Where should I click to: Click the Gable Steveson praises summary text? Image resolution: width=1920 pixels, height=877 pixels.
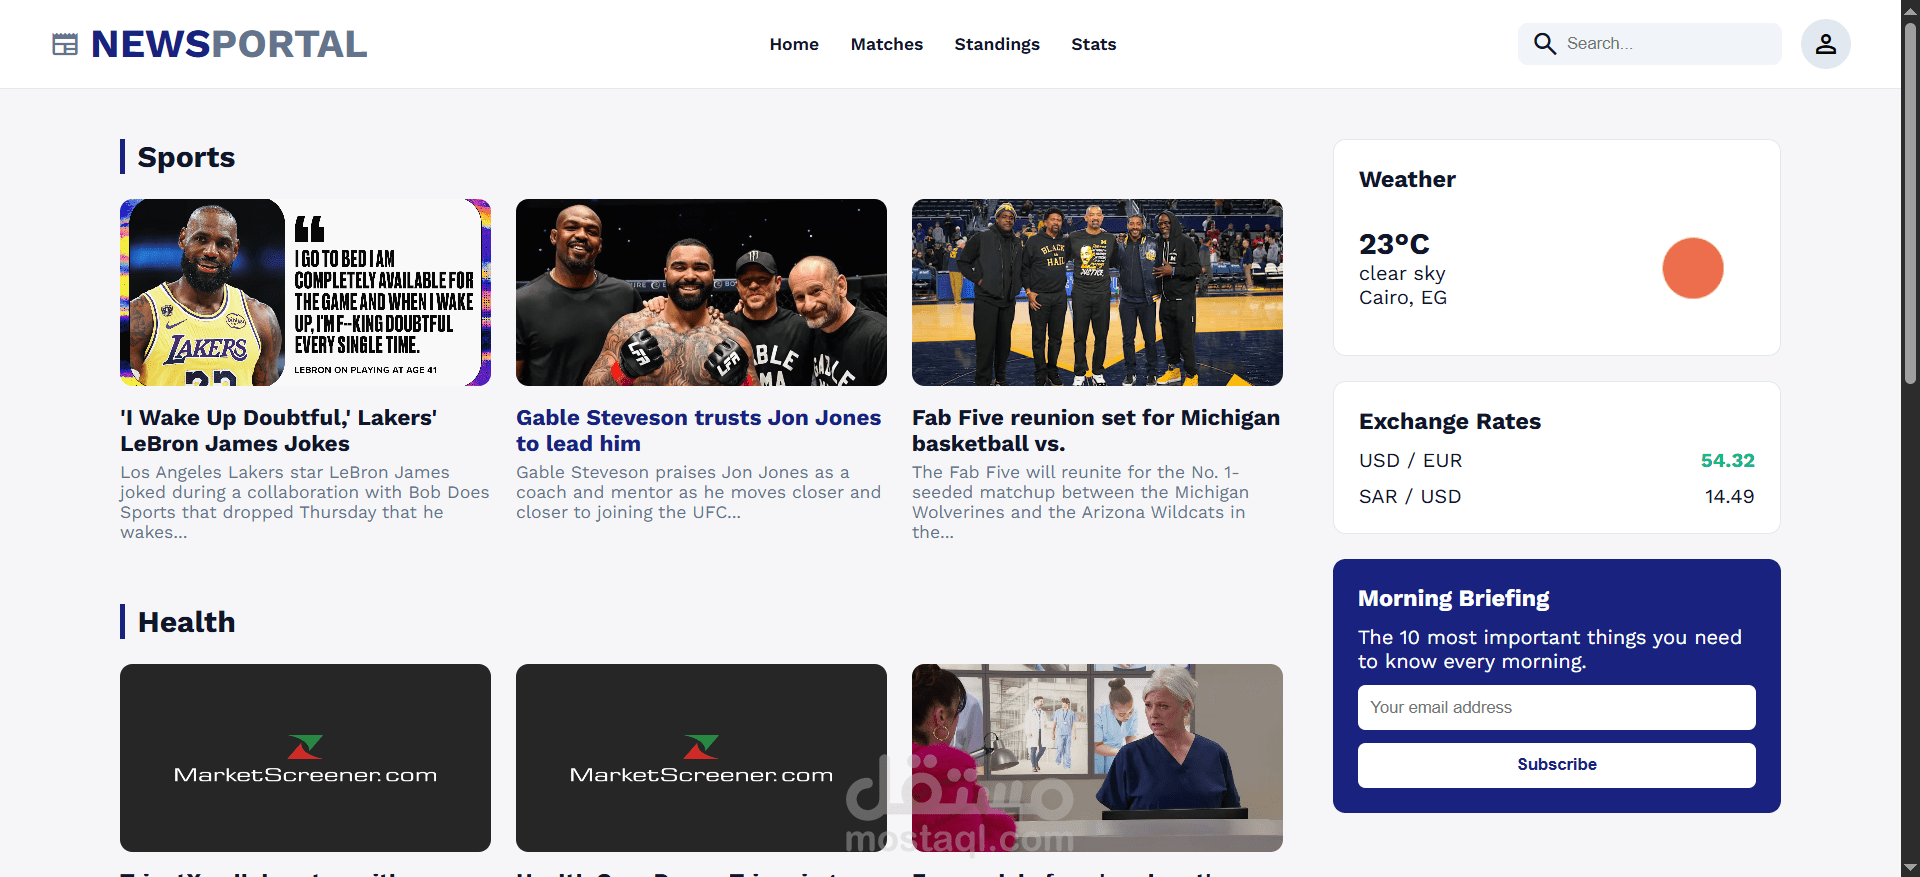698,492
